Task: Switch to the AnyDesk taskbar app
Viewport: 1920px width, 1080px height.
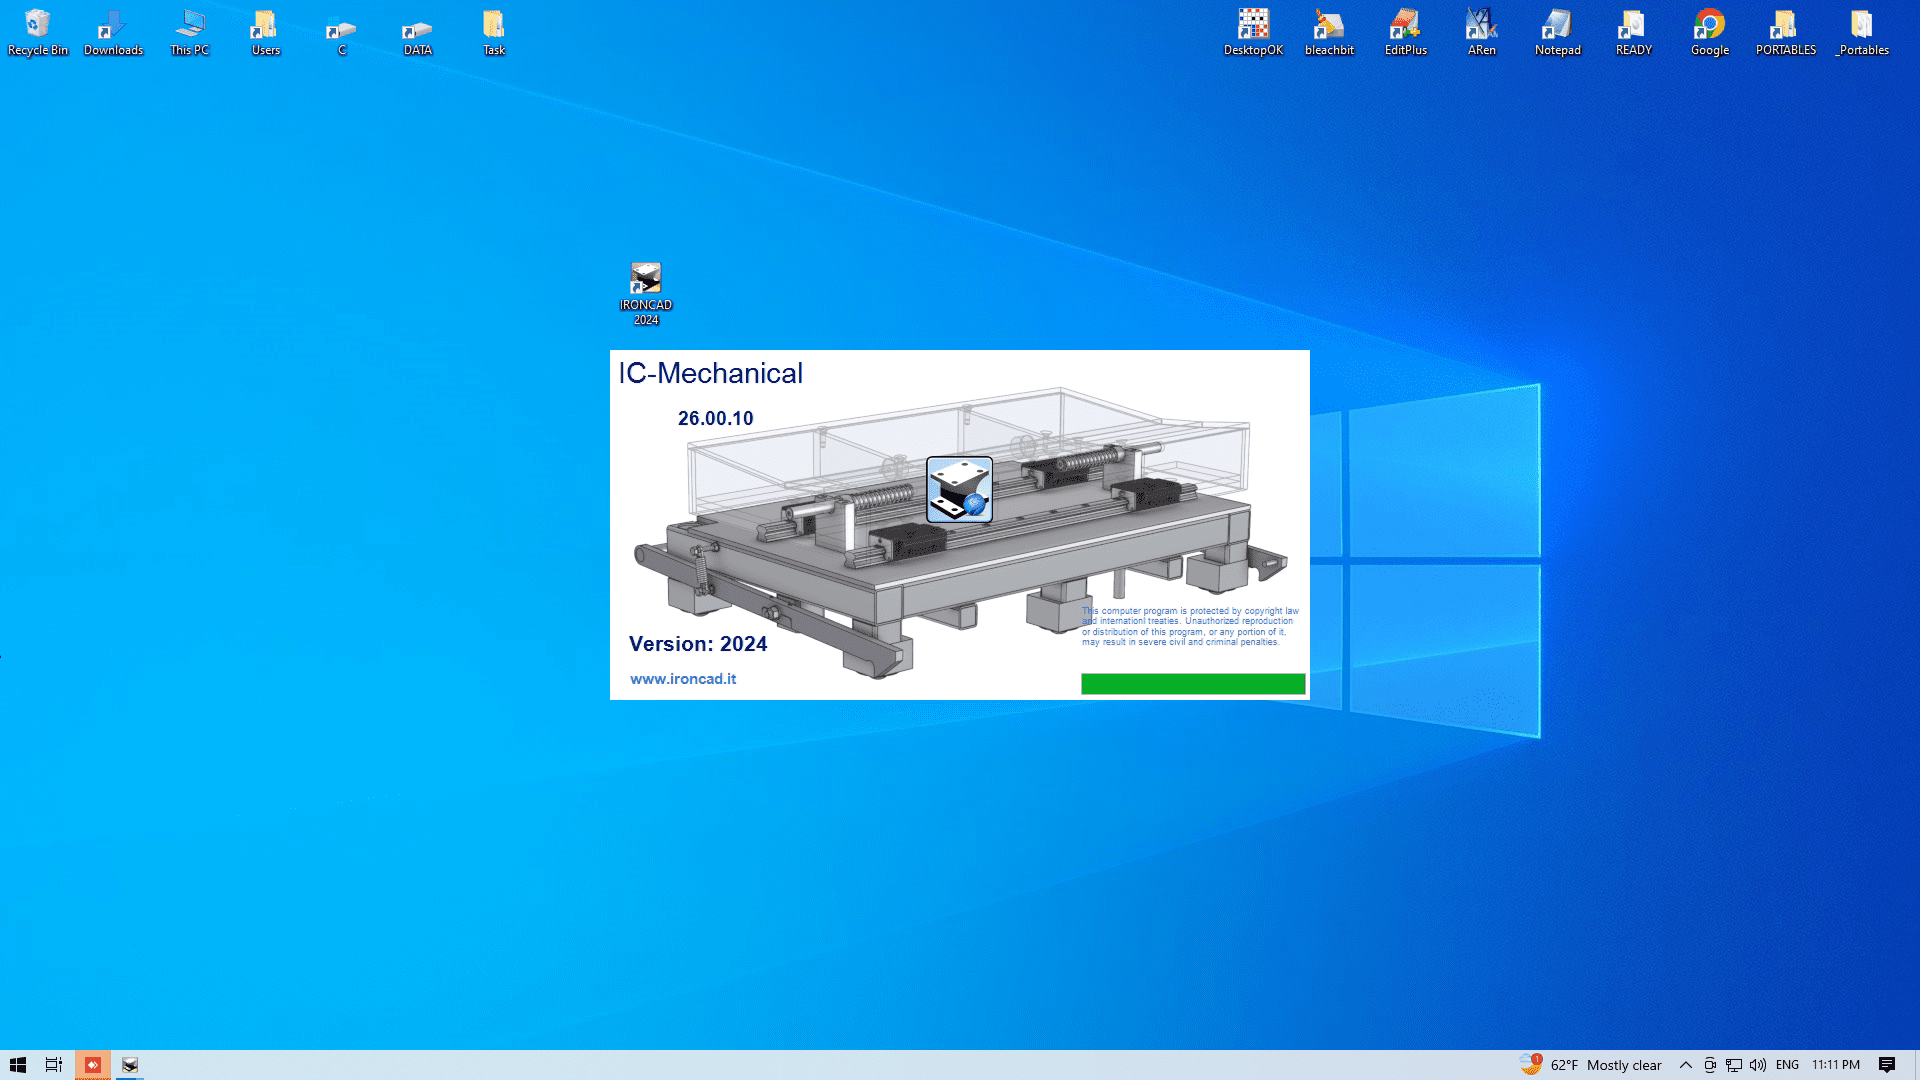Action: click(x=92, y=1065)
